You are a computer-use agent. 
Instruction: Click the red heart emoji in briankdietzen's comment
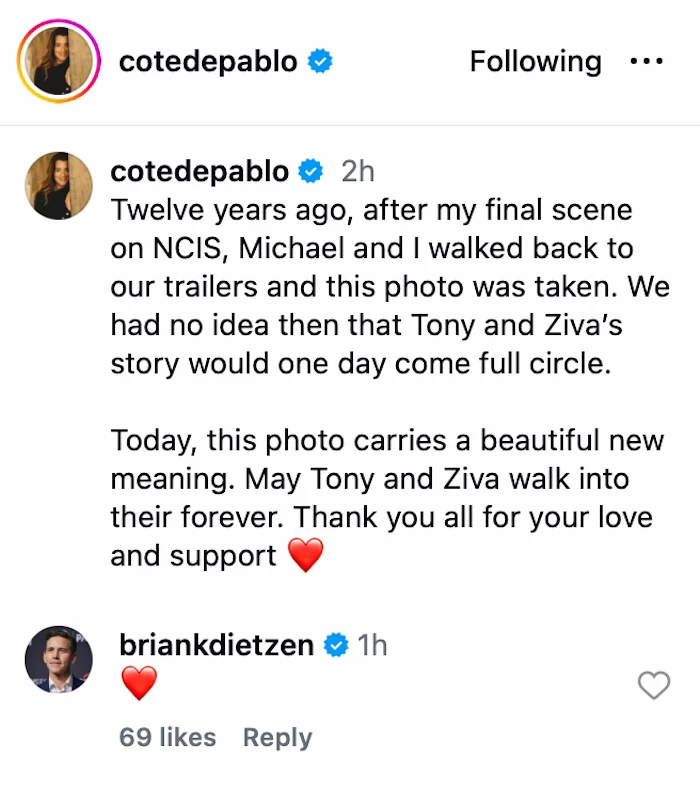pos(139,685)
